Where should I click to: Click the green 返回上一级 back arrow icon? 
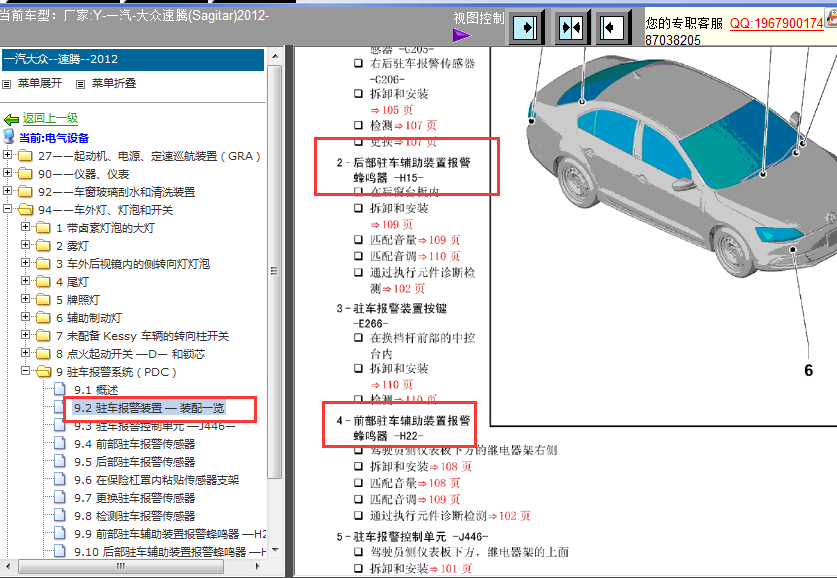point(11,119)
